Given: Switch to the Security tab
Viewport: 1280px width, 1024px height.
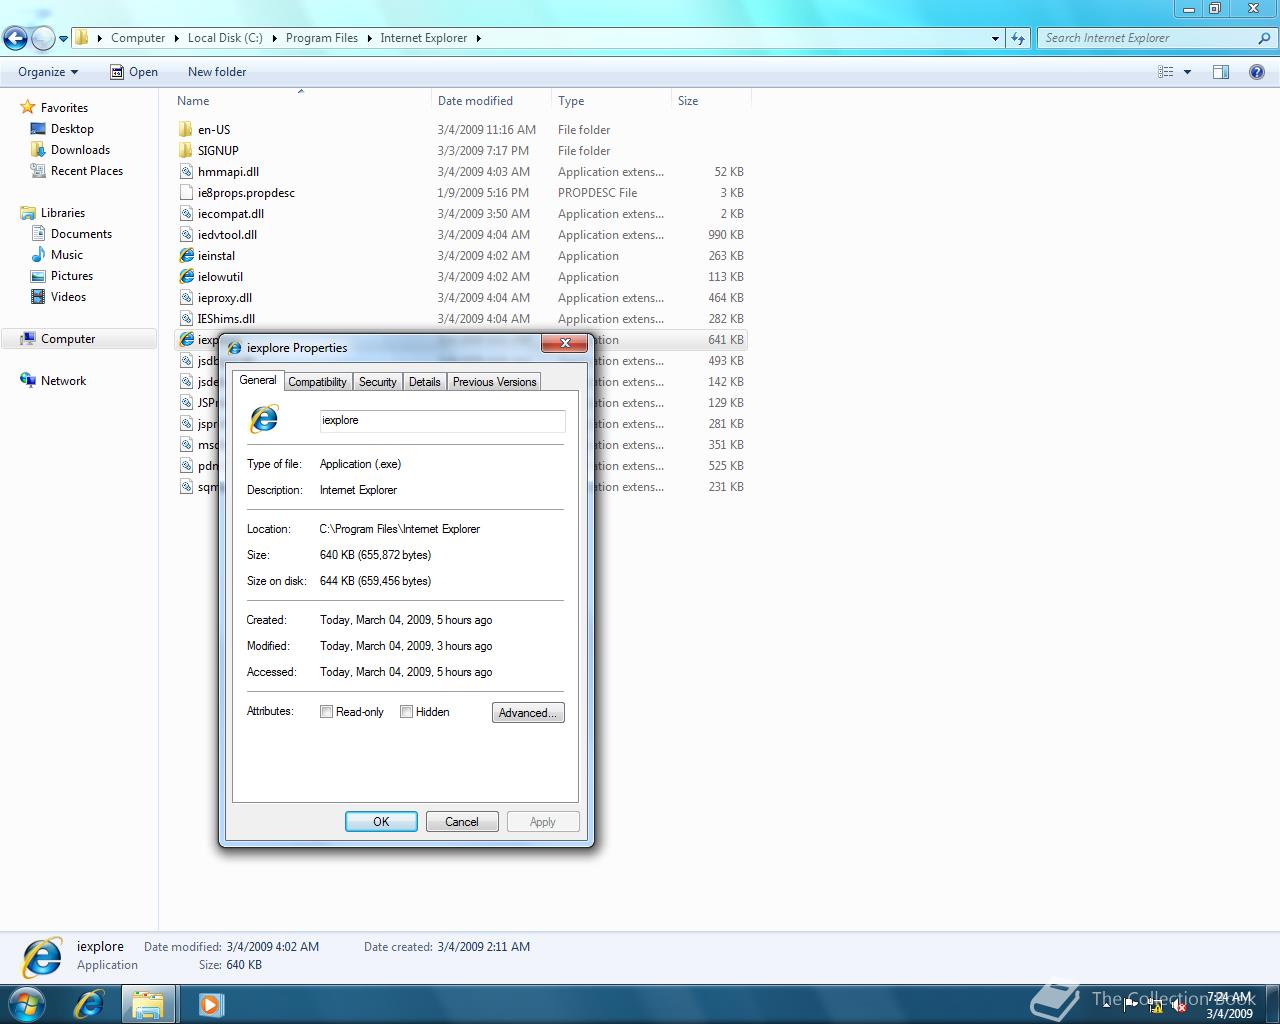Looking at the screenshot, I should coord(377,382).
